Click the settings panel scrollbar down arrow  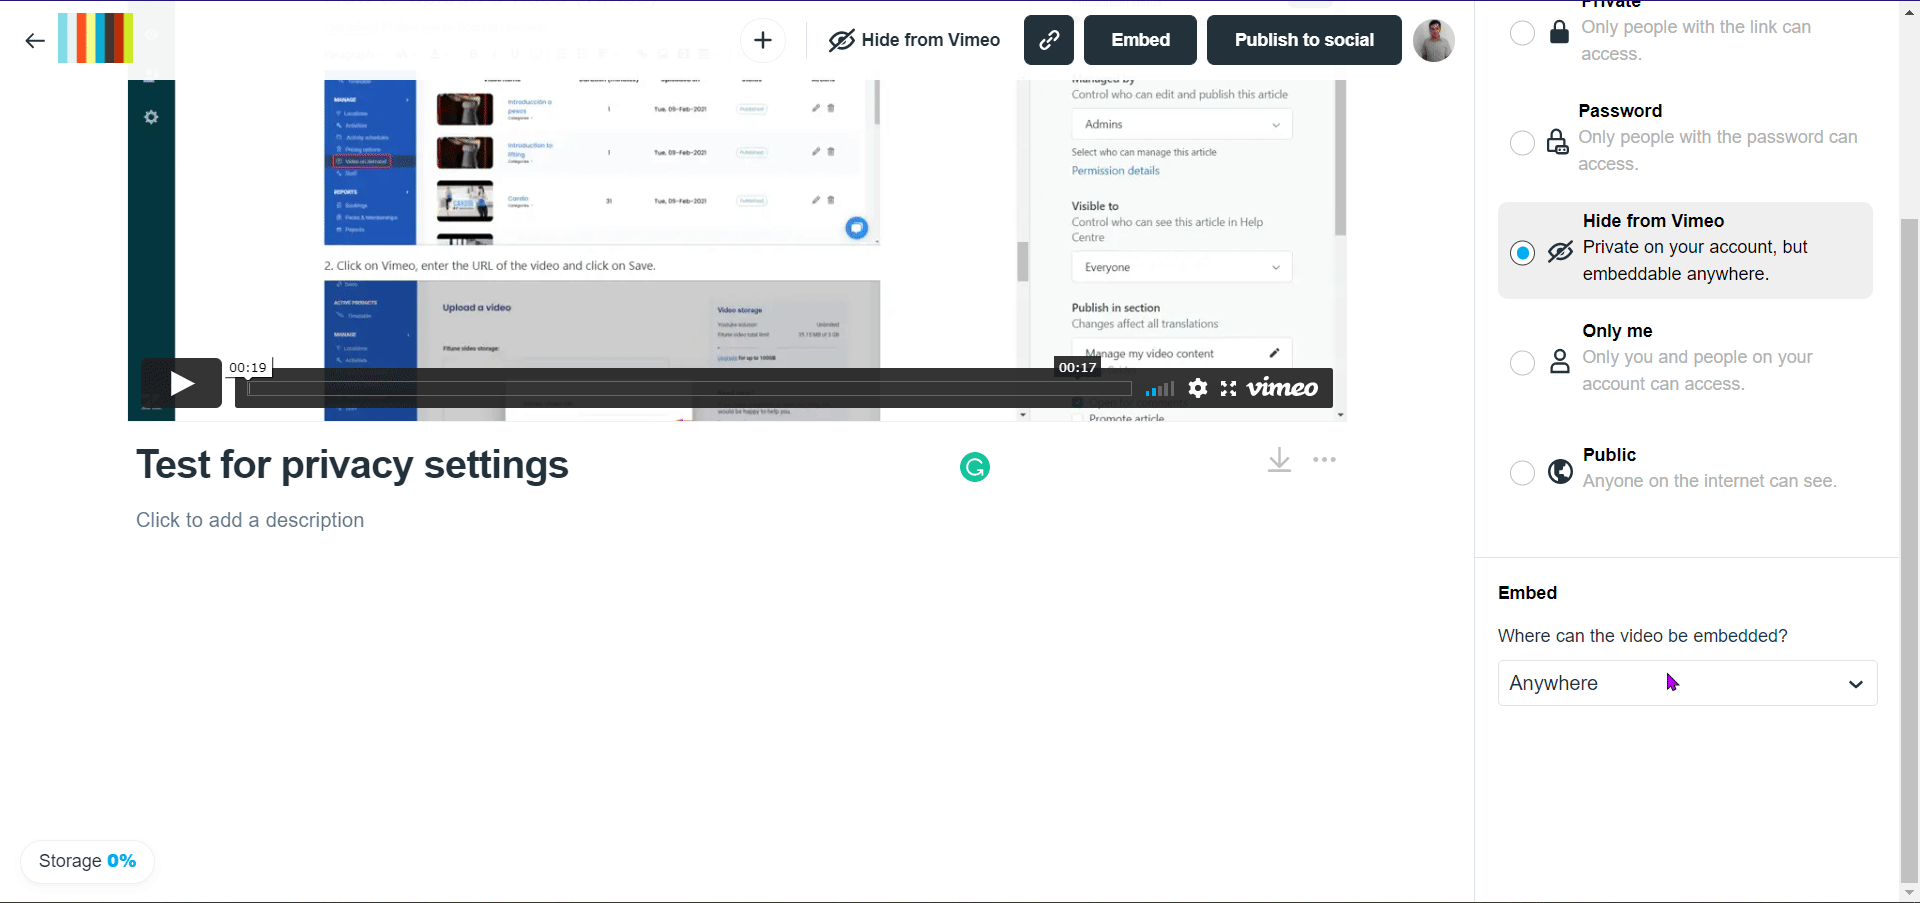1909,892
